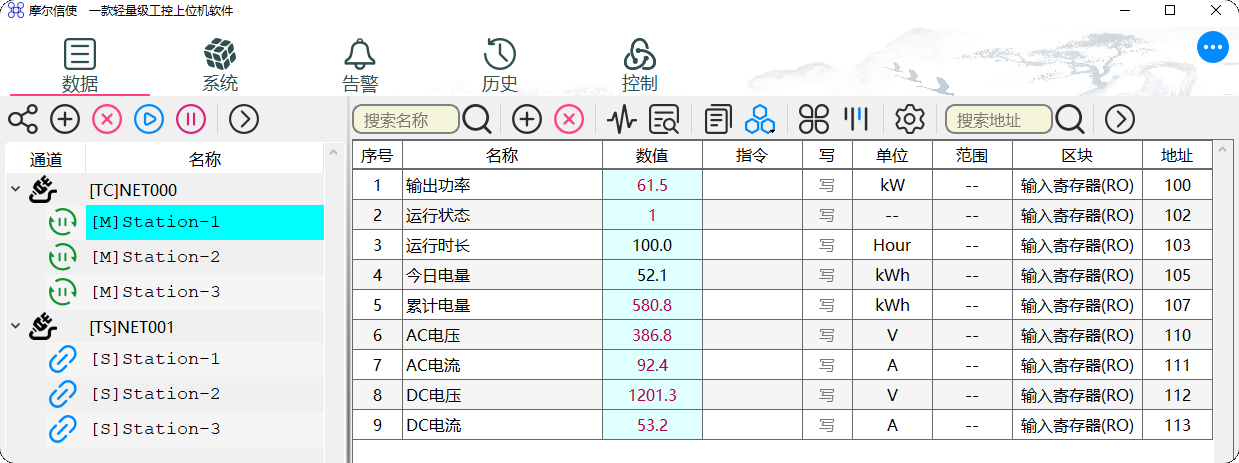The image size is (1239, 463).
Task: Click the 地址 column header
Action: click(x=1177, y=155)
